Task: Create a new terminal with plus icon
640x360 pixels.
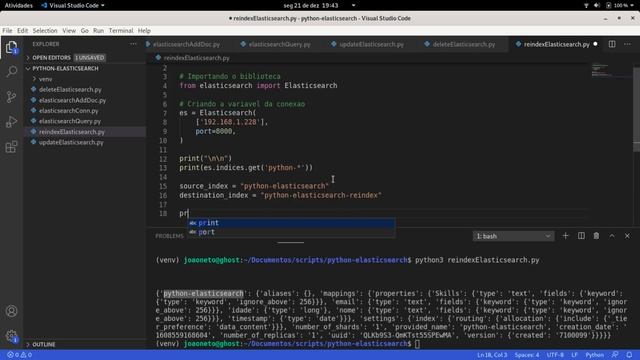Action: tap(565, 236)
